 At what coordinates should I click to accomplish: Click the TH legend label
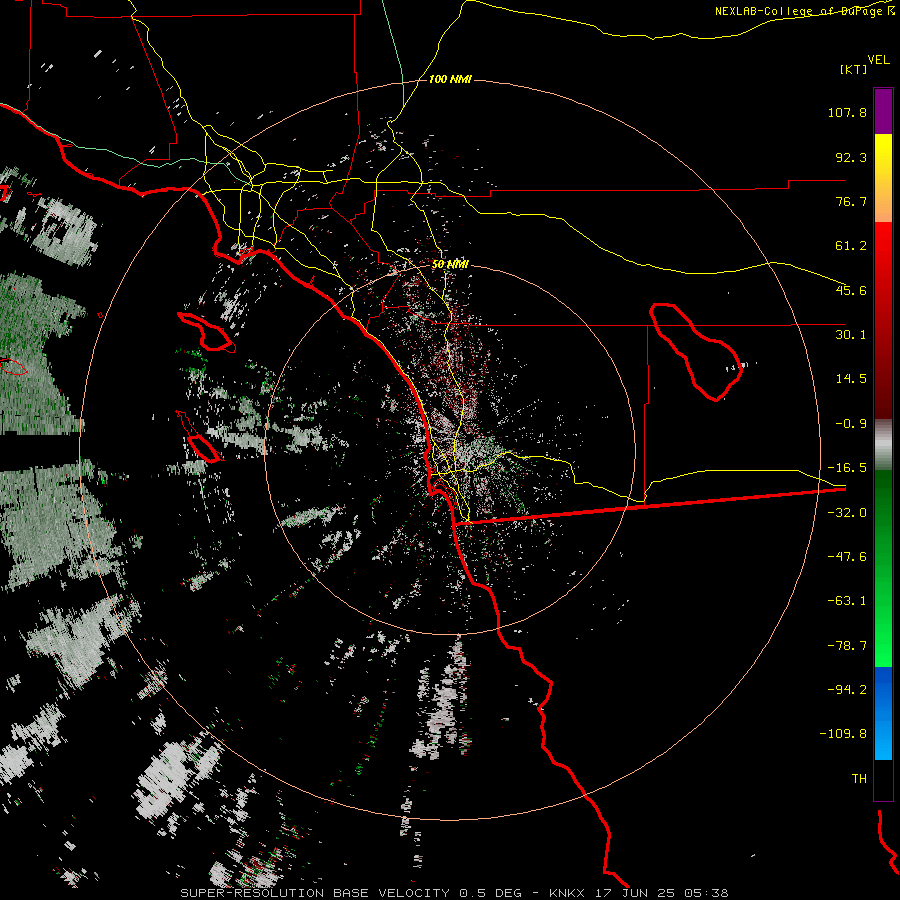pos(859,778)
